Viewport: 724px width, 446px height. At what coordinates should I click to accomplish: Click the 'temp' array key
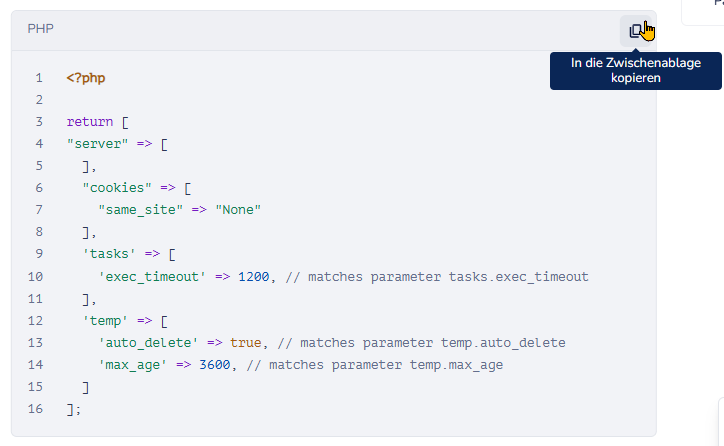[106, 321]
